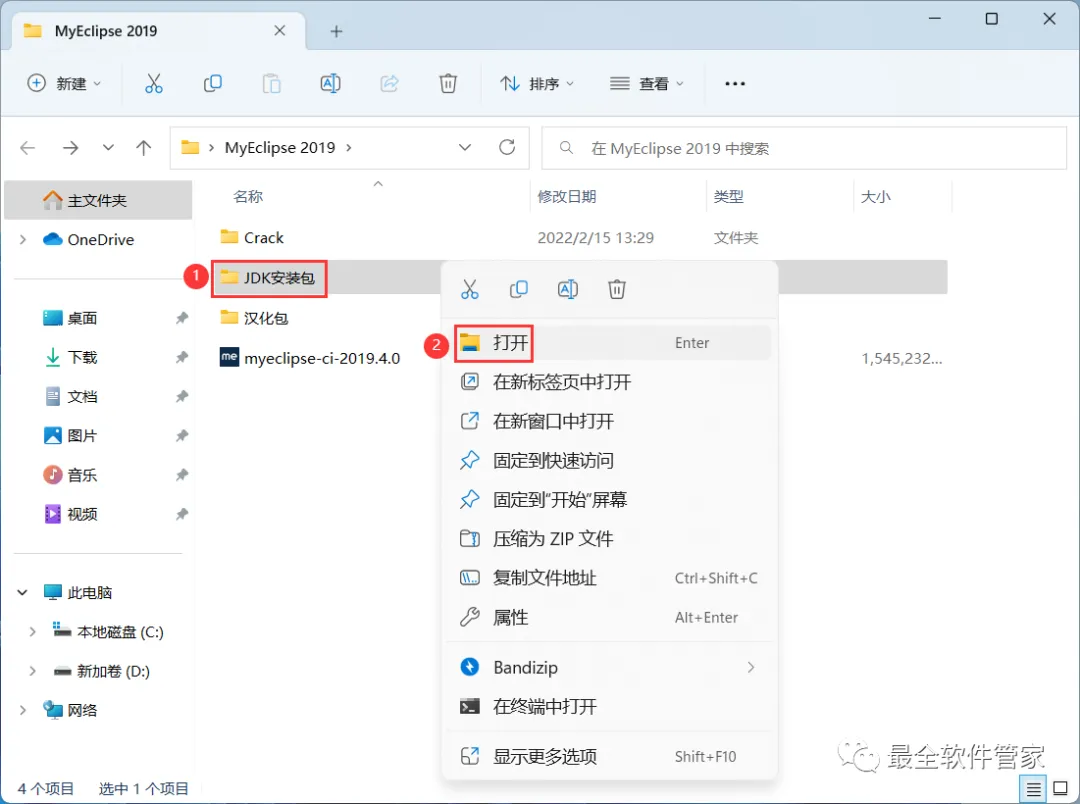The image size is (1080, 804).
Task: Refresh the current folder view
Action: pos(507,147)
